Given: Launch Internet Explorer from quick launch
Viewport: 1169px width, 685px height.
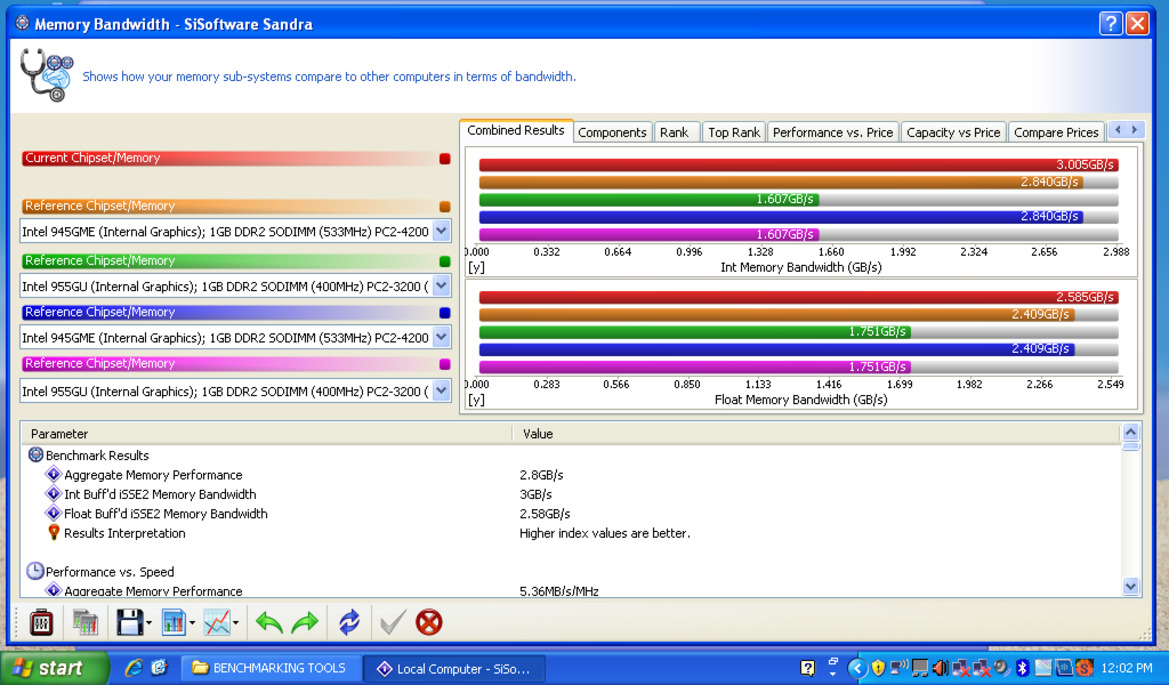Looking at the screenshot, I should [x=133, y=668].
